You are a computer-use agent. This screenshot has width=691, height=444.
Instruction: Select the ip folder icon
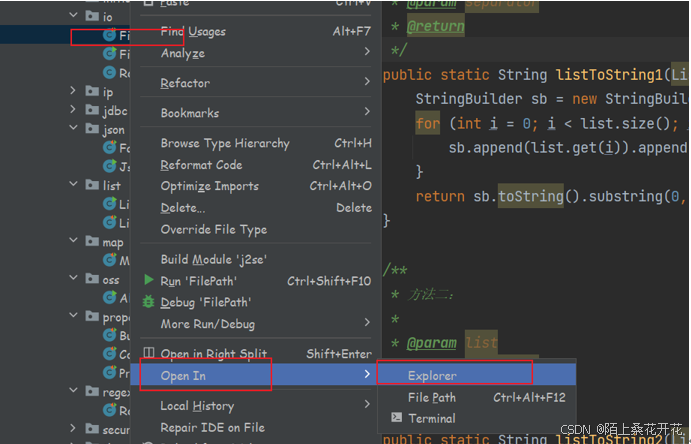[x=92, y=91]
